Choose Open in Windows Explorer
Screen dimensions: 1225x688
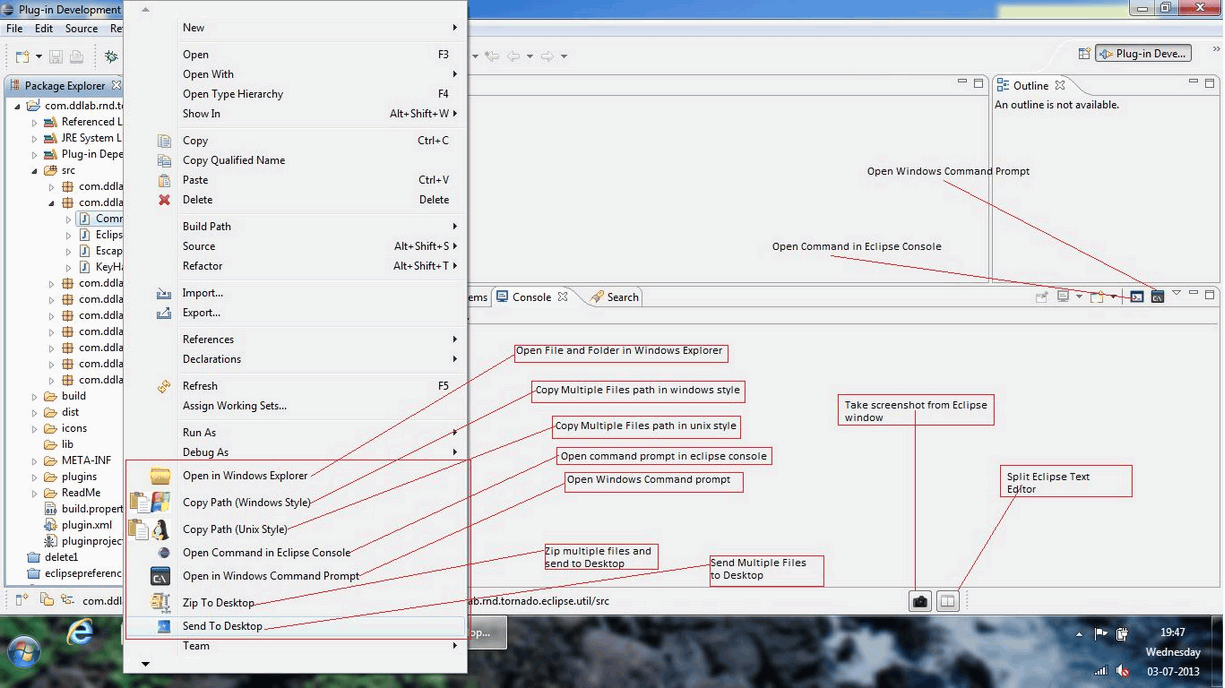point(296,476)
